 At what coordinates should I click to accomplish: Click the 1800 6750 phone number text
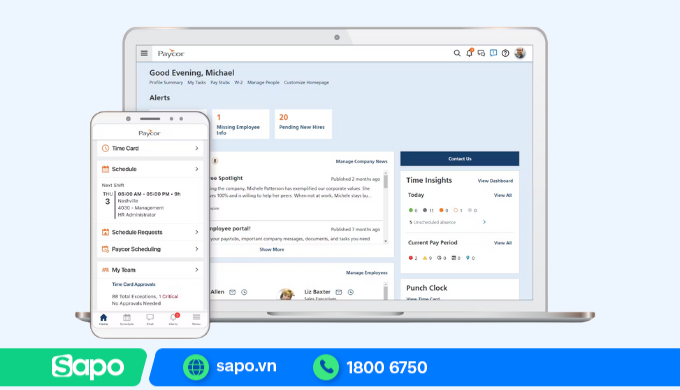(x=387, y=368)
